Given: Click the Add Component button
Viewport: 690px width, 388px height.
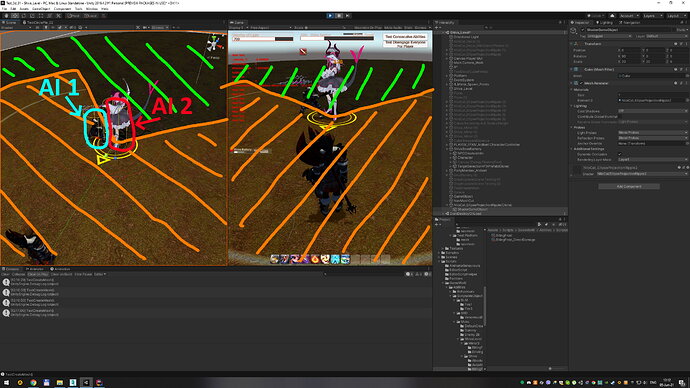Looking at the screenshot, I should [629, 187].
